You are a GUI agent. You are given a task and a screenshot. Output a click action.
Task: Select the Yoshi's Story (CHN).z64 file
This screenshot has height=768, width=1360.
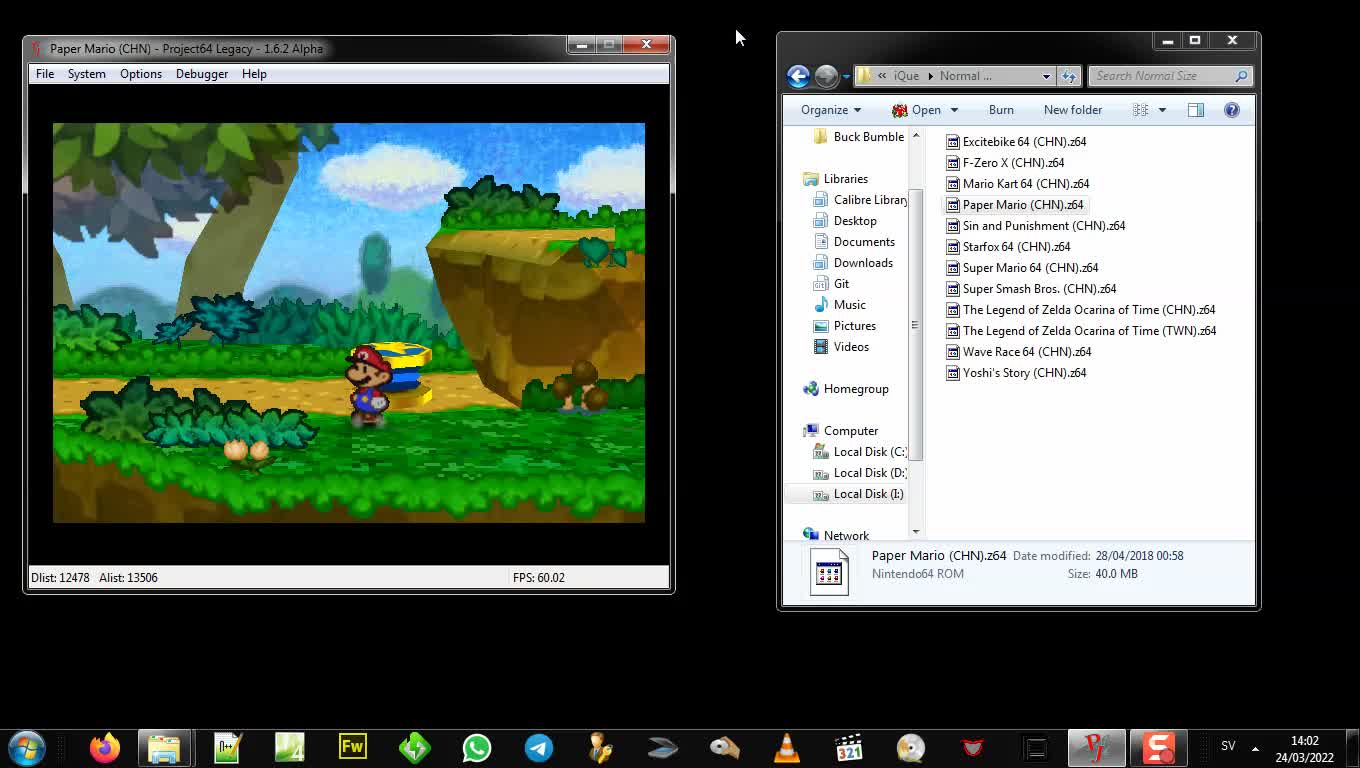[x=1016, y=373]
